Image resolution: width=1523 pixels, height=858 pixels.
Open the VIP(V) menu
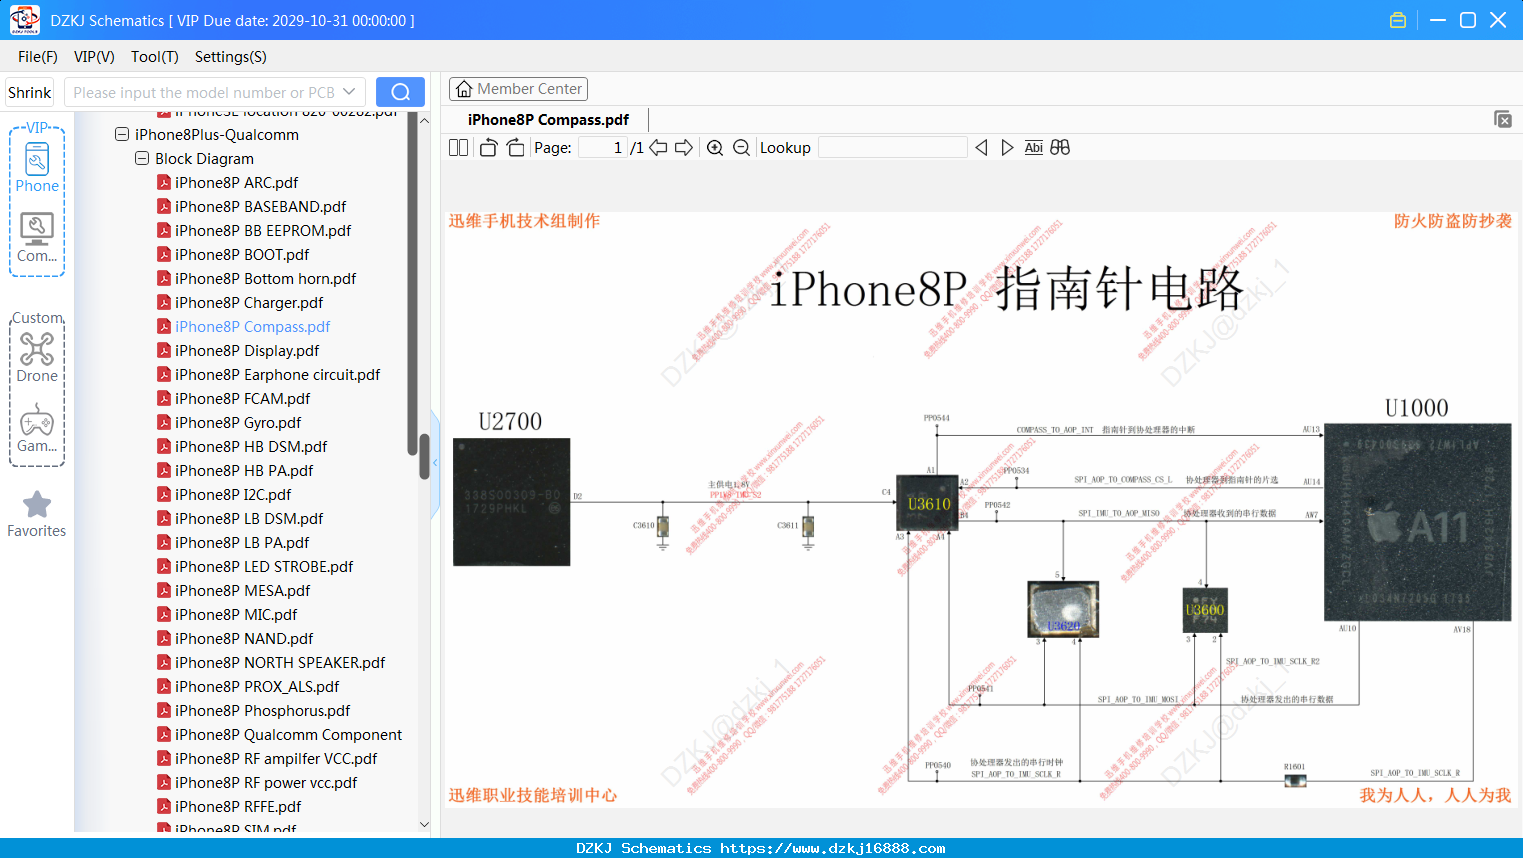[94, 57]
